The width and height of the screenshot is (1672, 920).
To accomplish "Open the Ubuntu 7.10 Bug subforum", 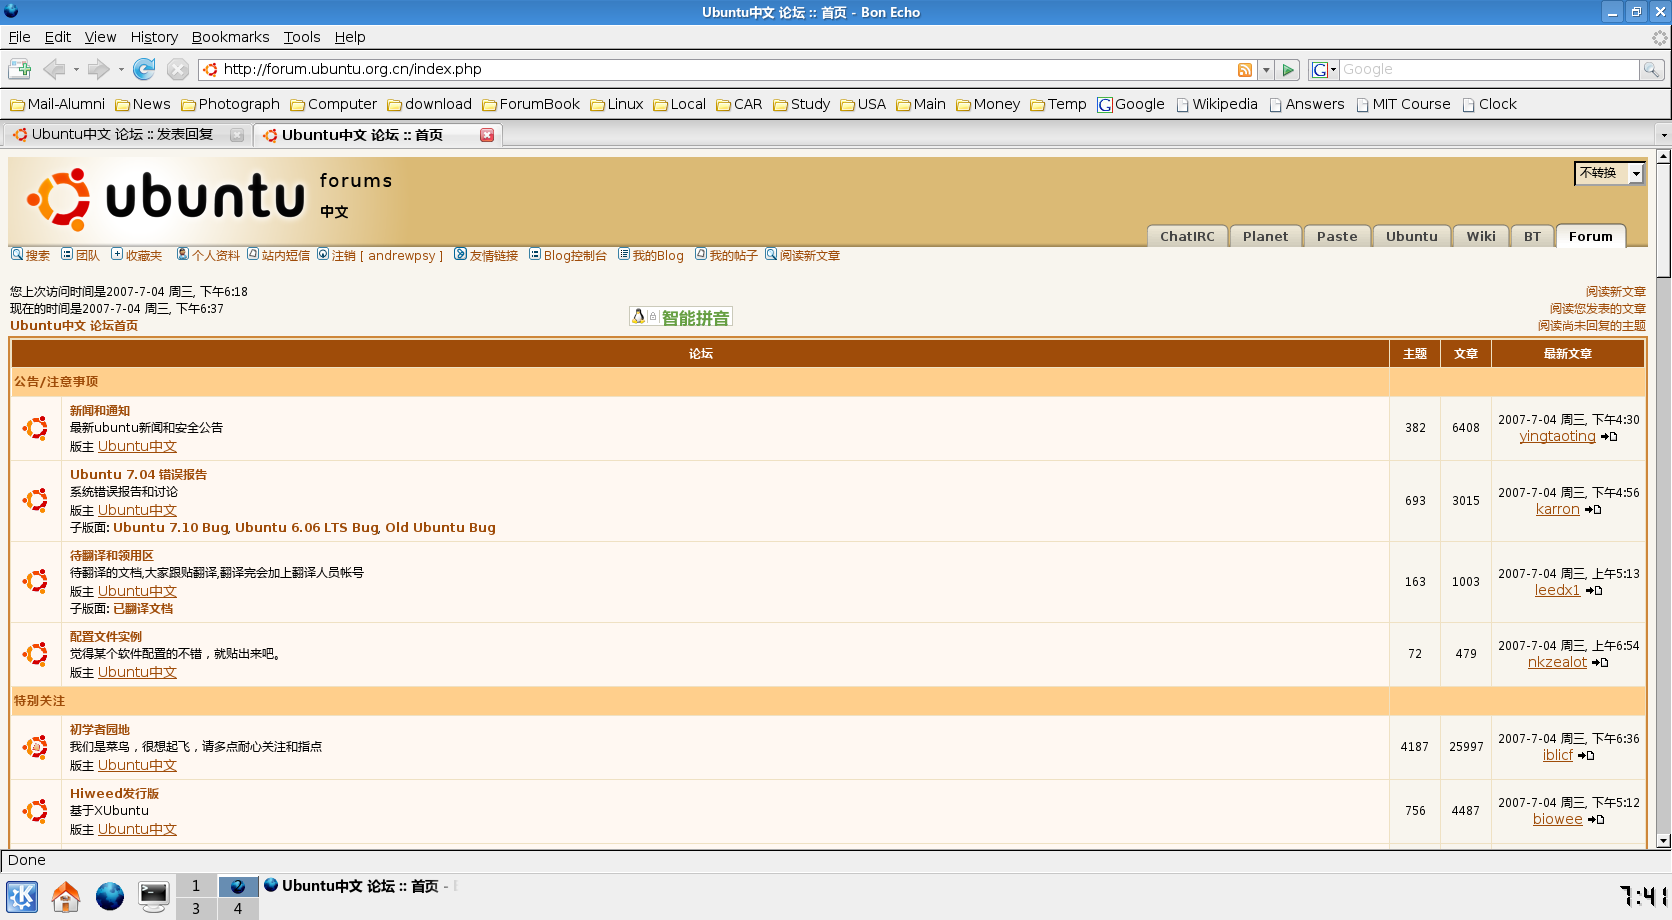I will tap(171, 528).
